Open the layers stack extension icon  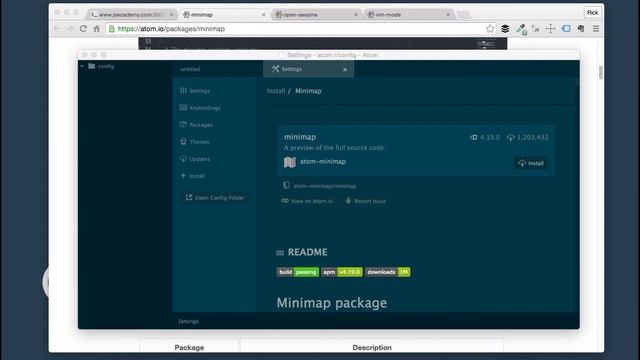[x=505, y=29]
